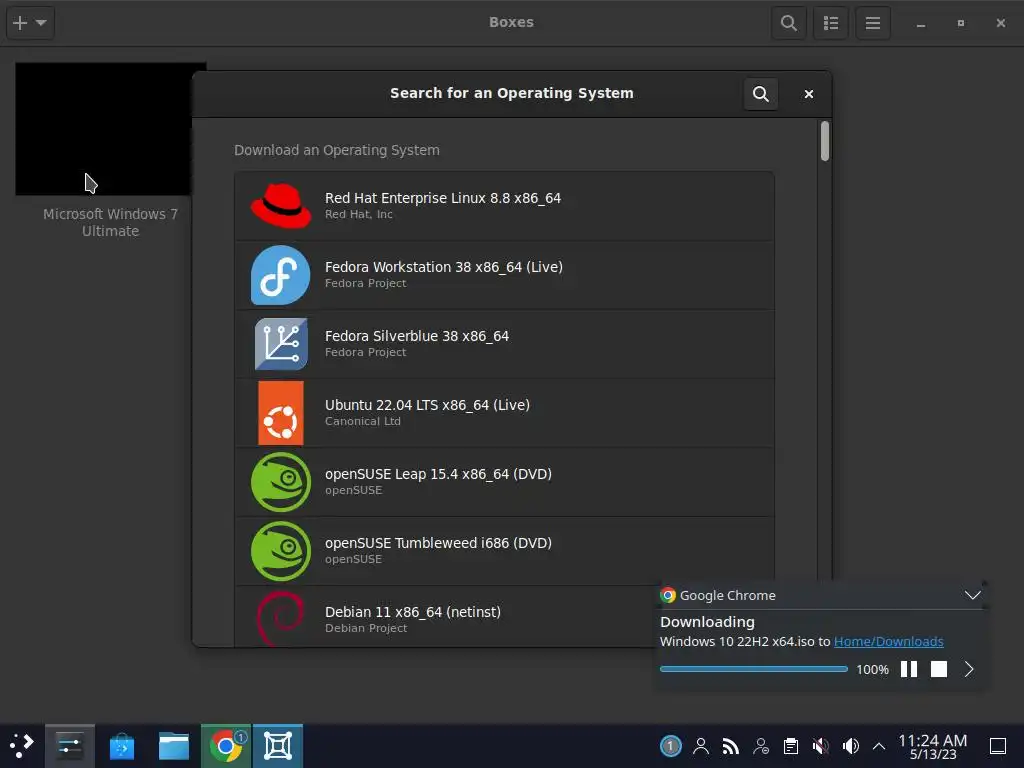
Task: Open the volume speaker tray icon
Action: pyautogui.click(x=850, y=746)
